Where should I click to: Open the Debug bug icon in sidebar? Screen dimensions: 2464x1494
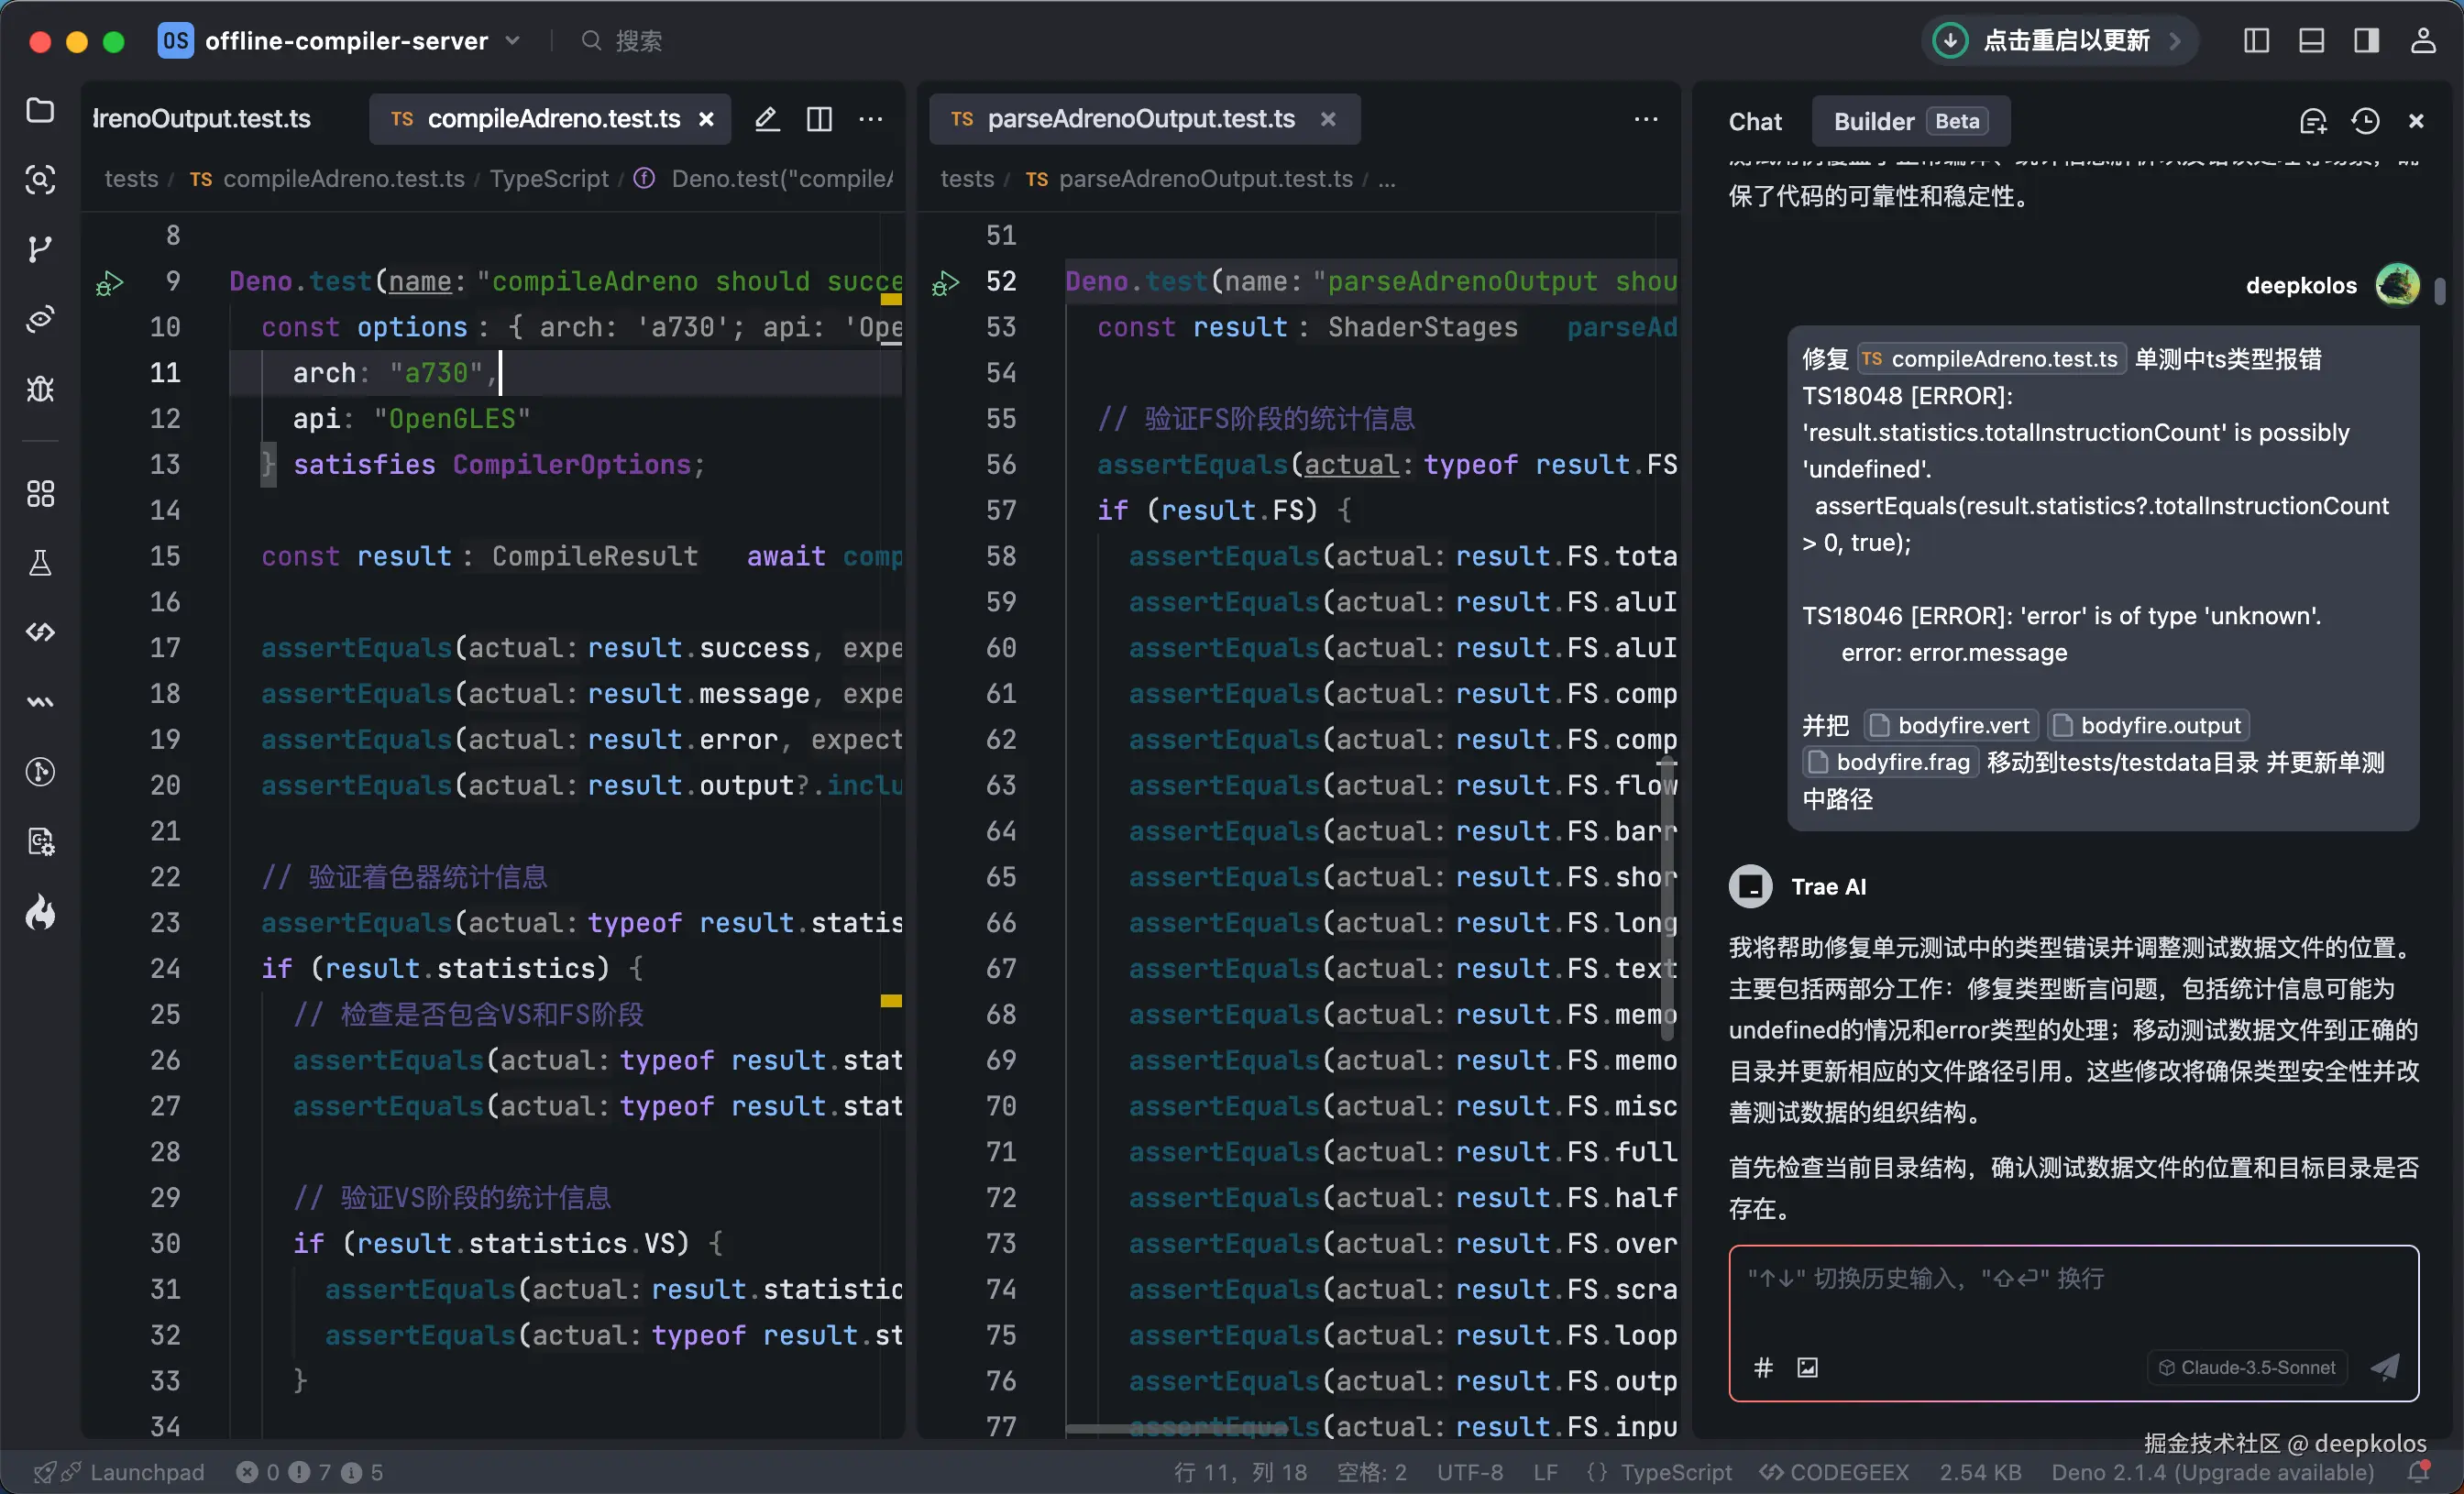click(x=40, y=388)
